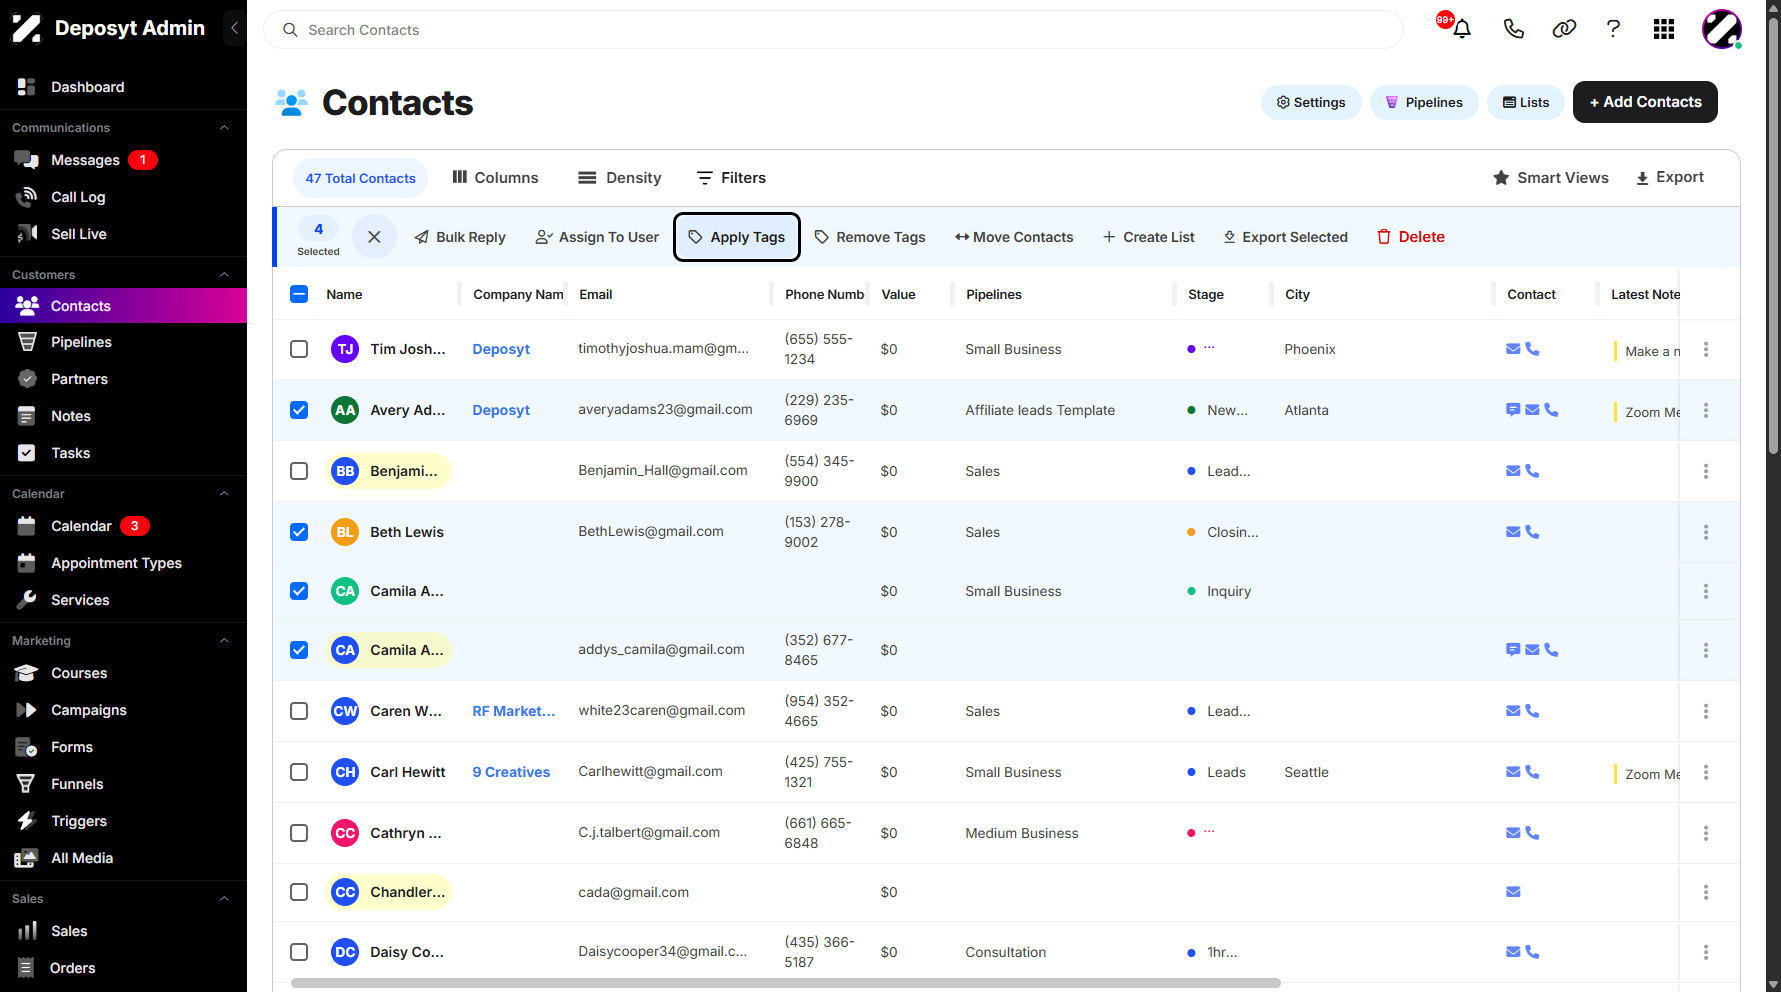Open the link chain icon in header

(x=1564, y=29)
